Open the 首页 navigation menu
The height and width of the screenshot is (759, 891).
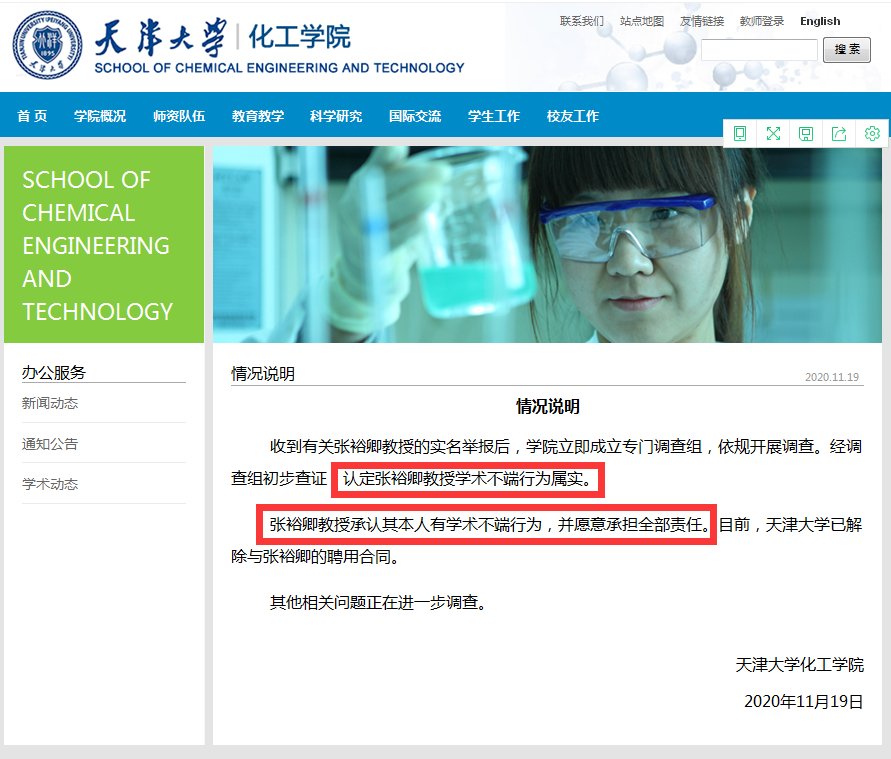[x=31, y=115]
